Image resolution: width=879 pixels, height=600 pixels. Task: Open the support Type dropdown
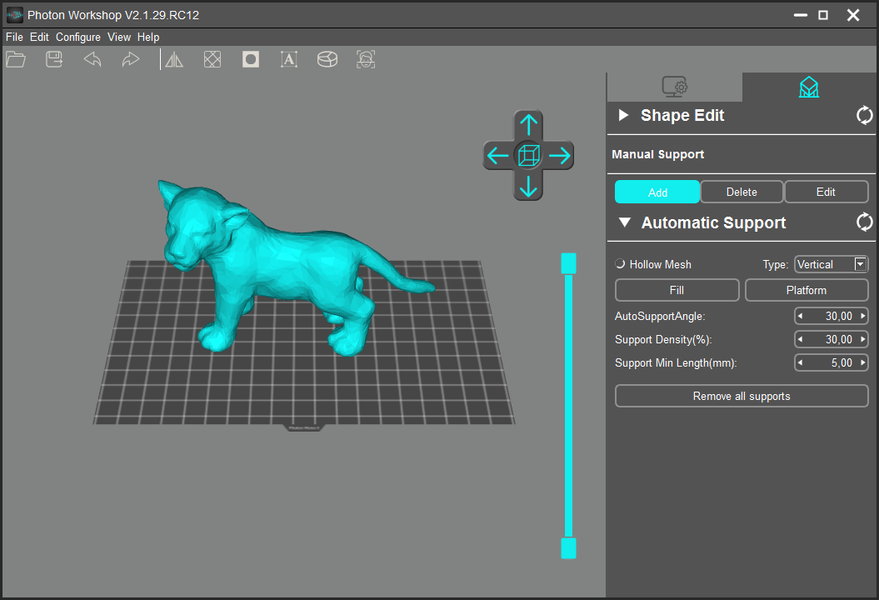860,264
